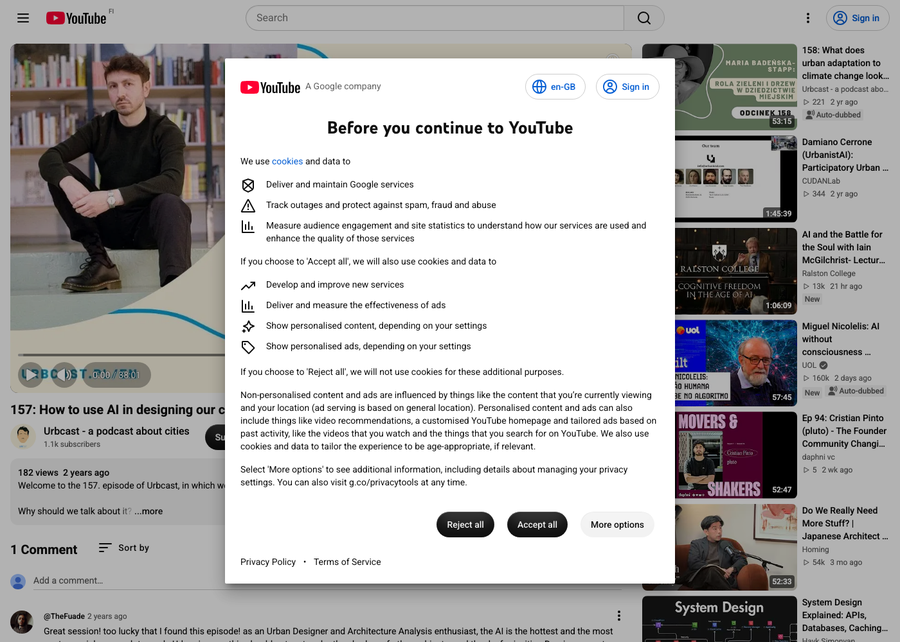Open title 'Ep 94: Cristian Pinto'
Image resolution: width=900 pixels, height=642 pixels.
coord(844,431)
